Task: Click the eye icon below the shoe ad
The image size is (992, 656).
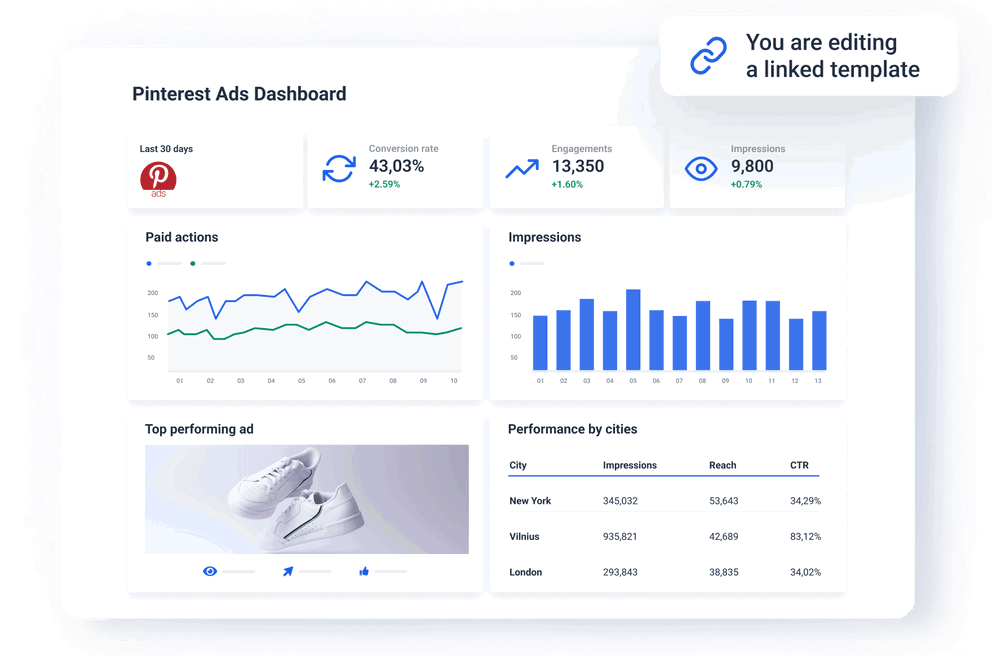Action: tap(210, 571)
